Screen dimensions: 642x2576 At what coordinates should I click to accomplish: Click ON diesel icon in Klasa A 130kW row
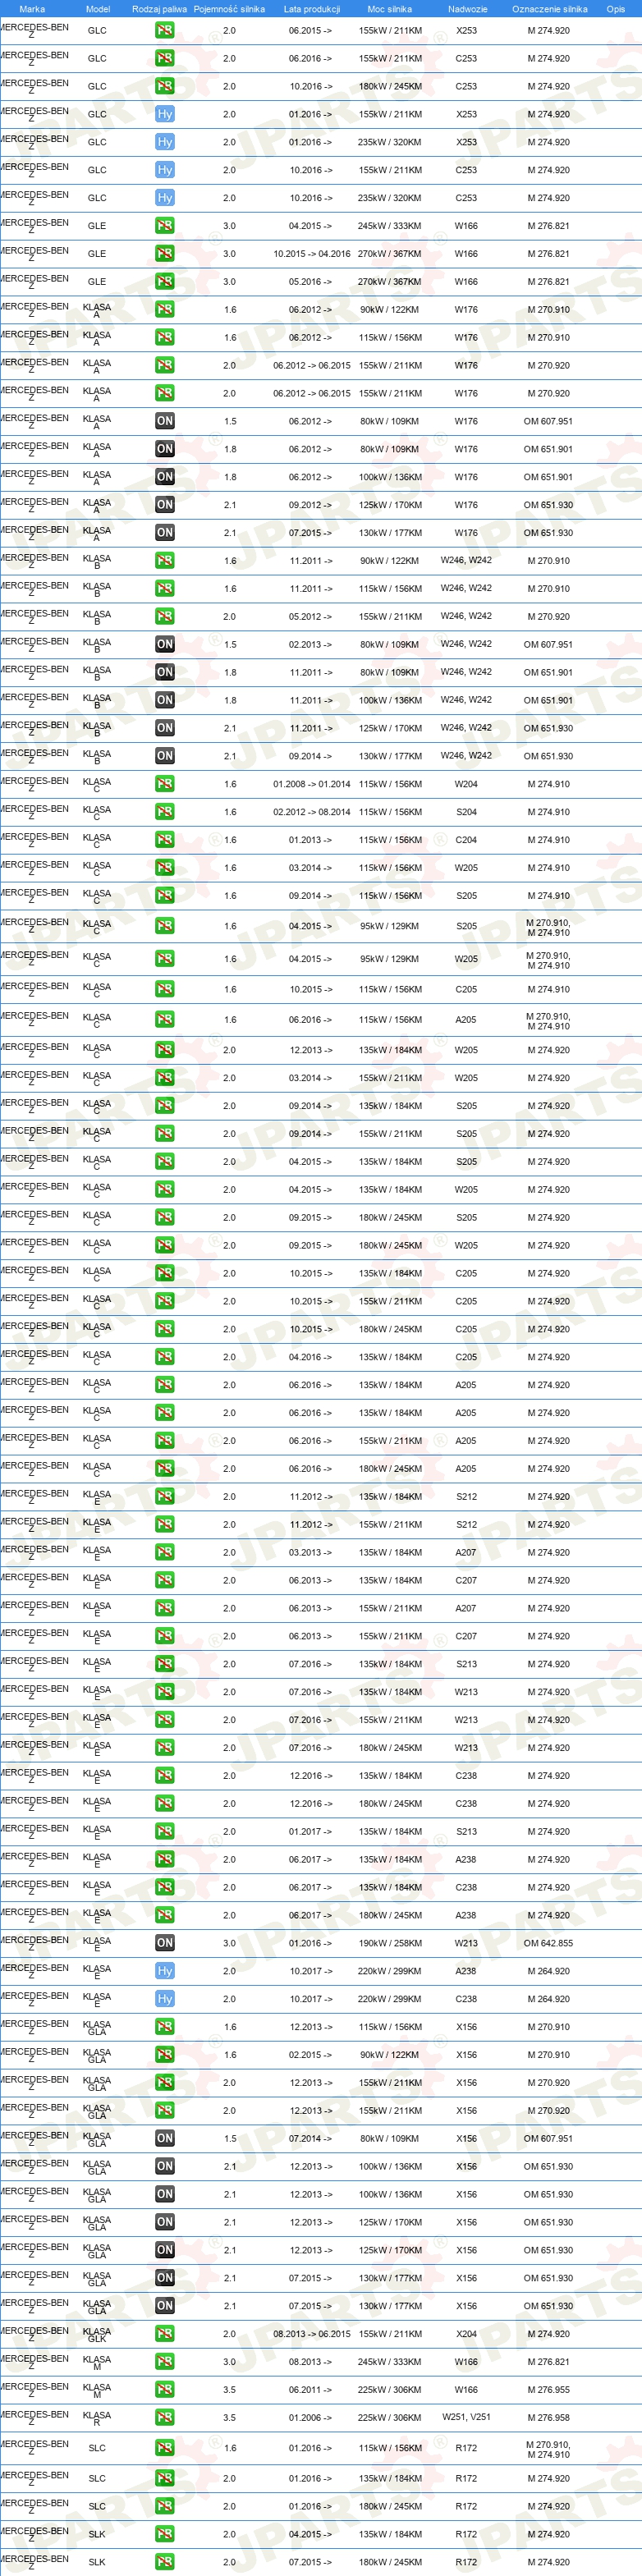click(165, 533)
